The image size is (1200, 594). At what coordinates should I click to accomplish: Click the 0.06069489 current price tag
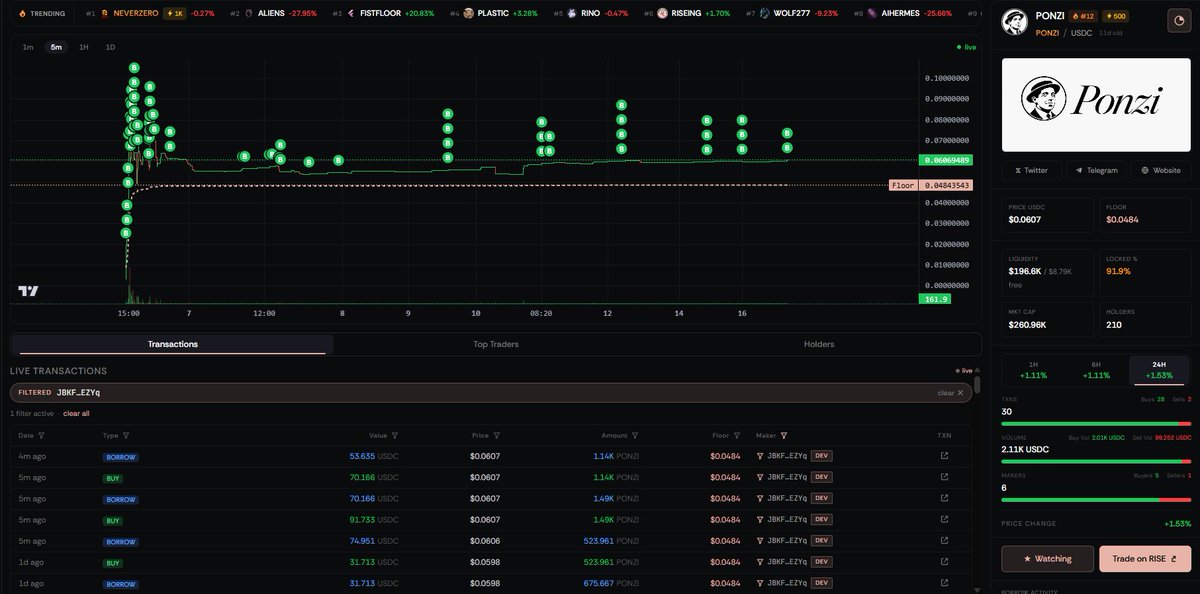pyautogui.click(x=948, y=160)
